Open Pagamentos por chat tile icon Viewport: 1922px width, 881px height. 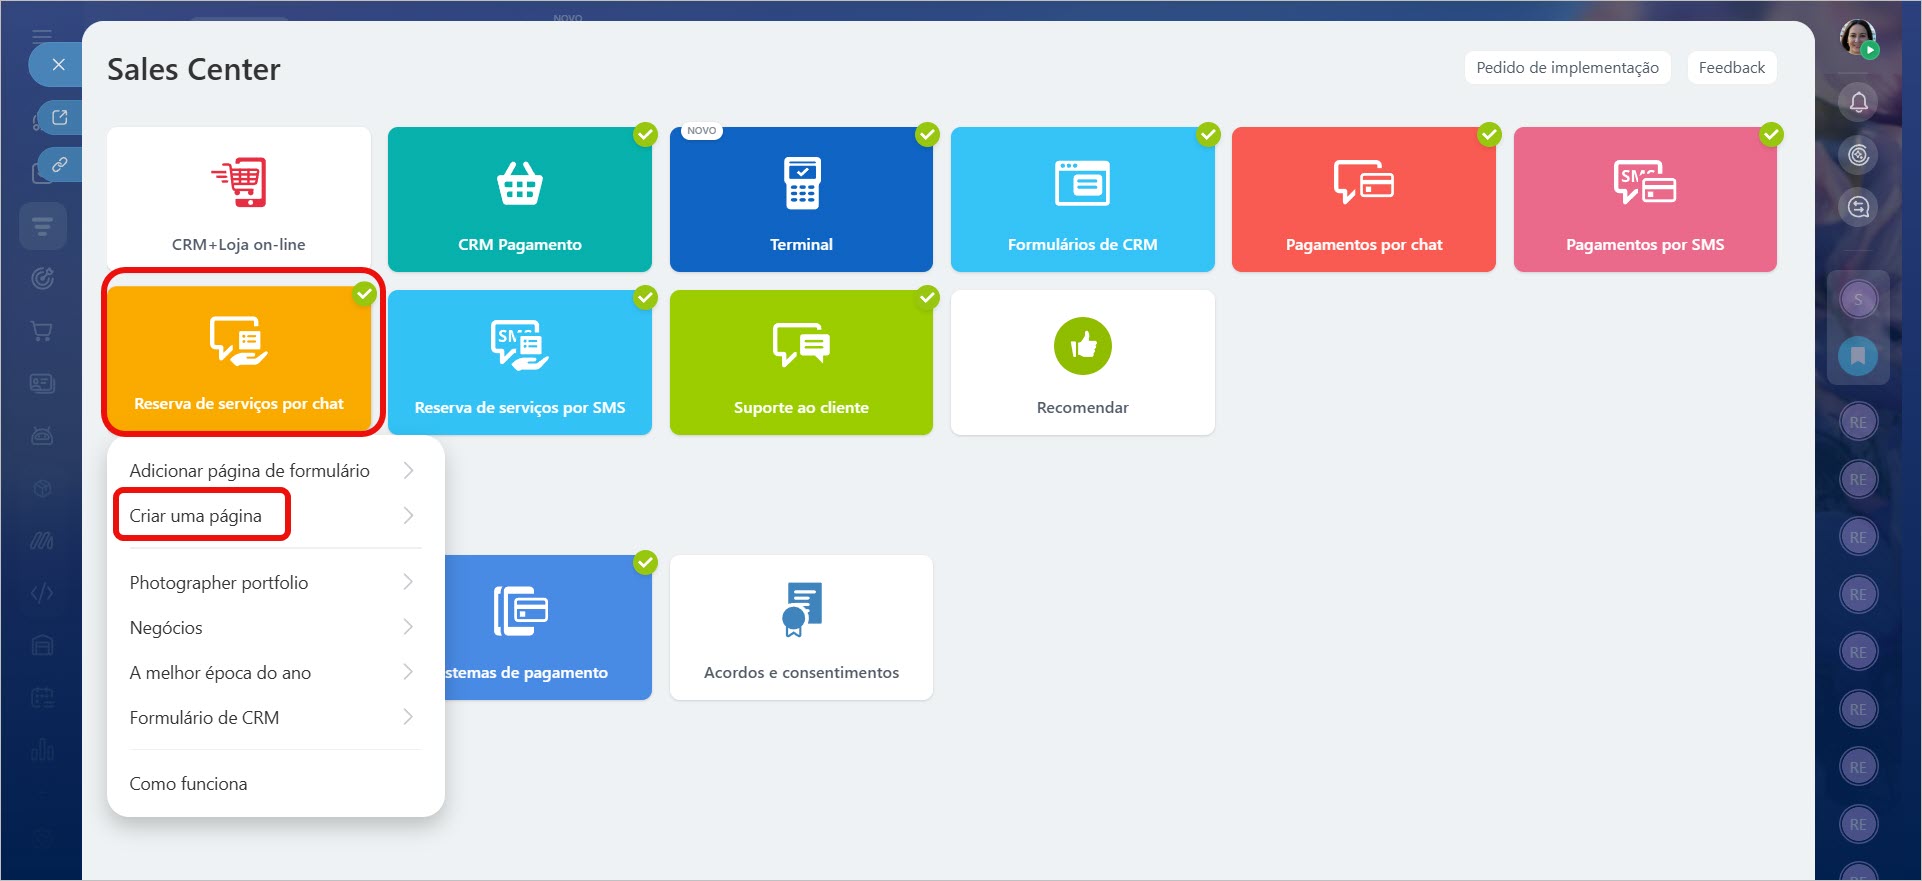point(1363,183)
